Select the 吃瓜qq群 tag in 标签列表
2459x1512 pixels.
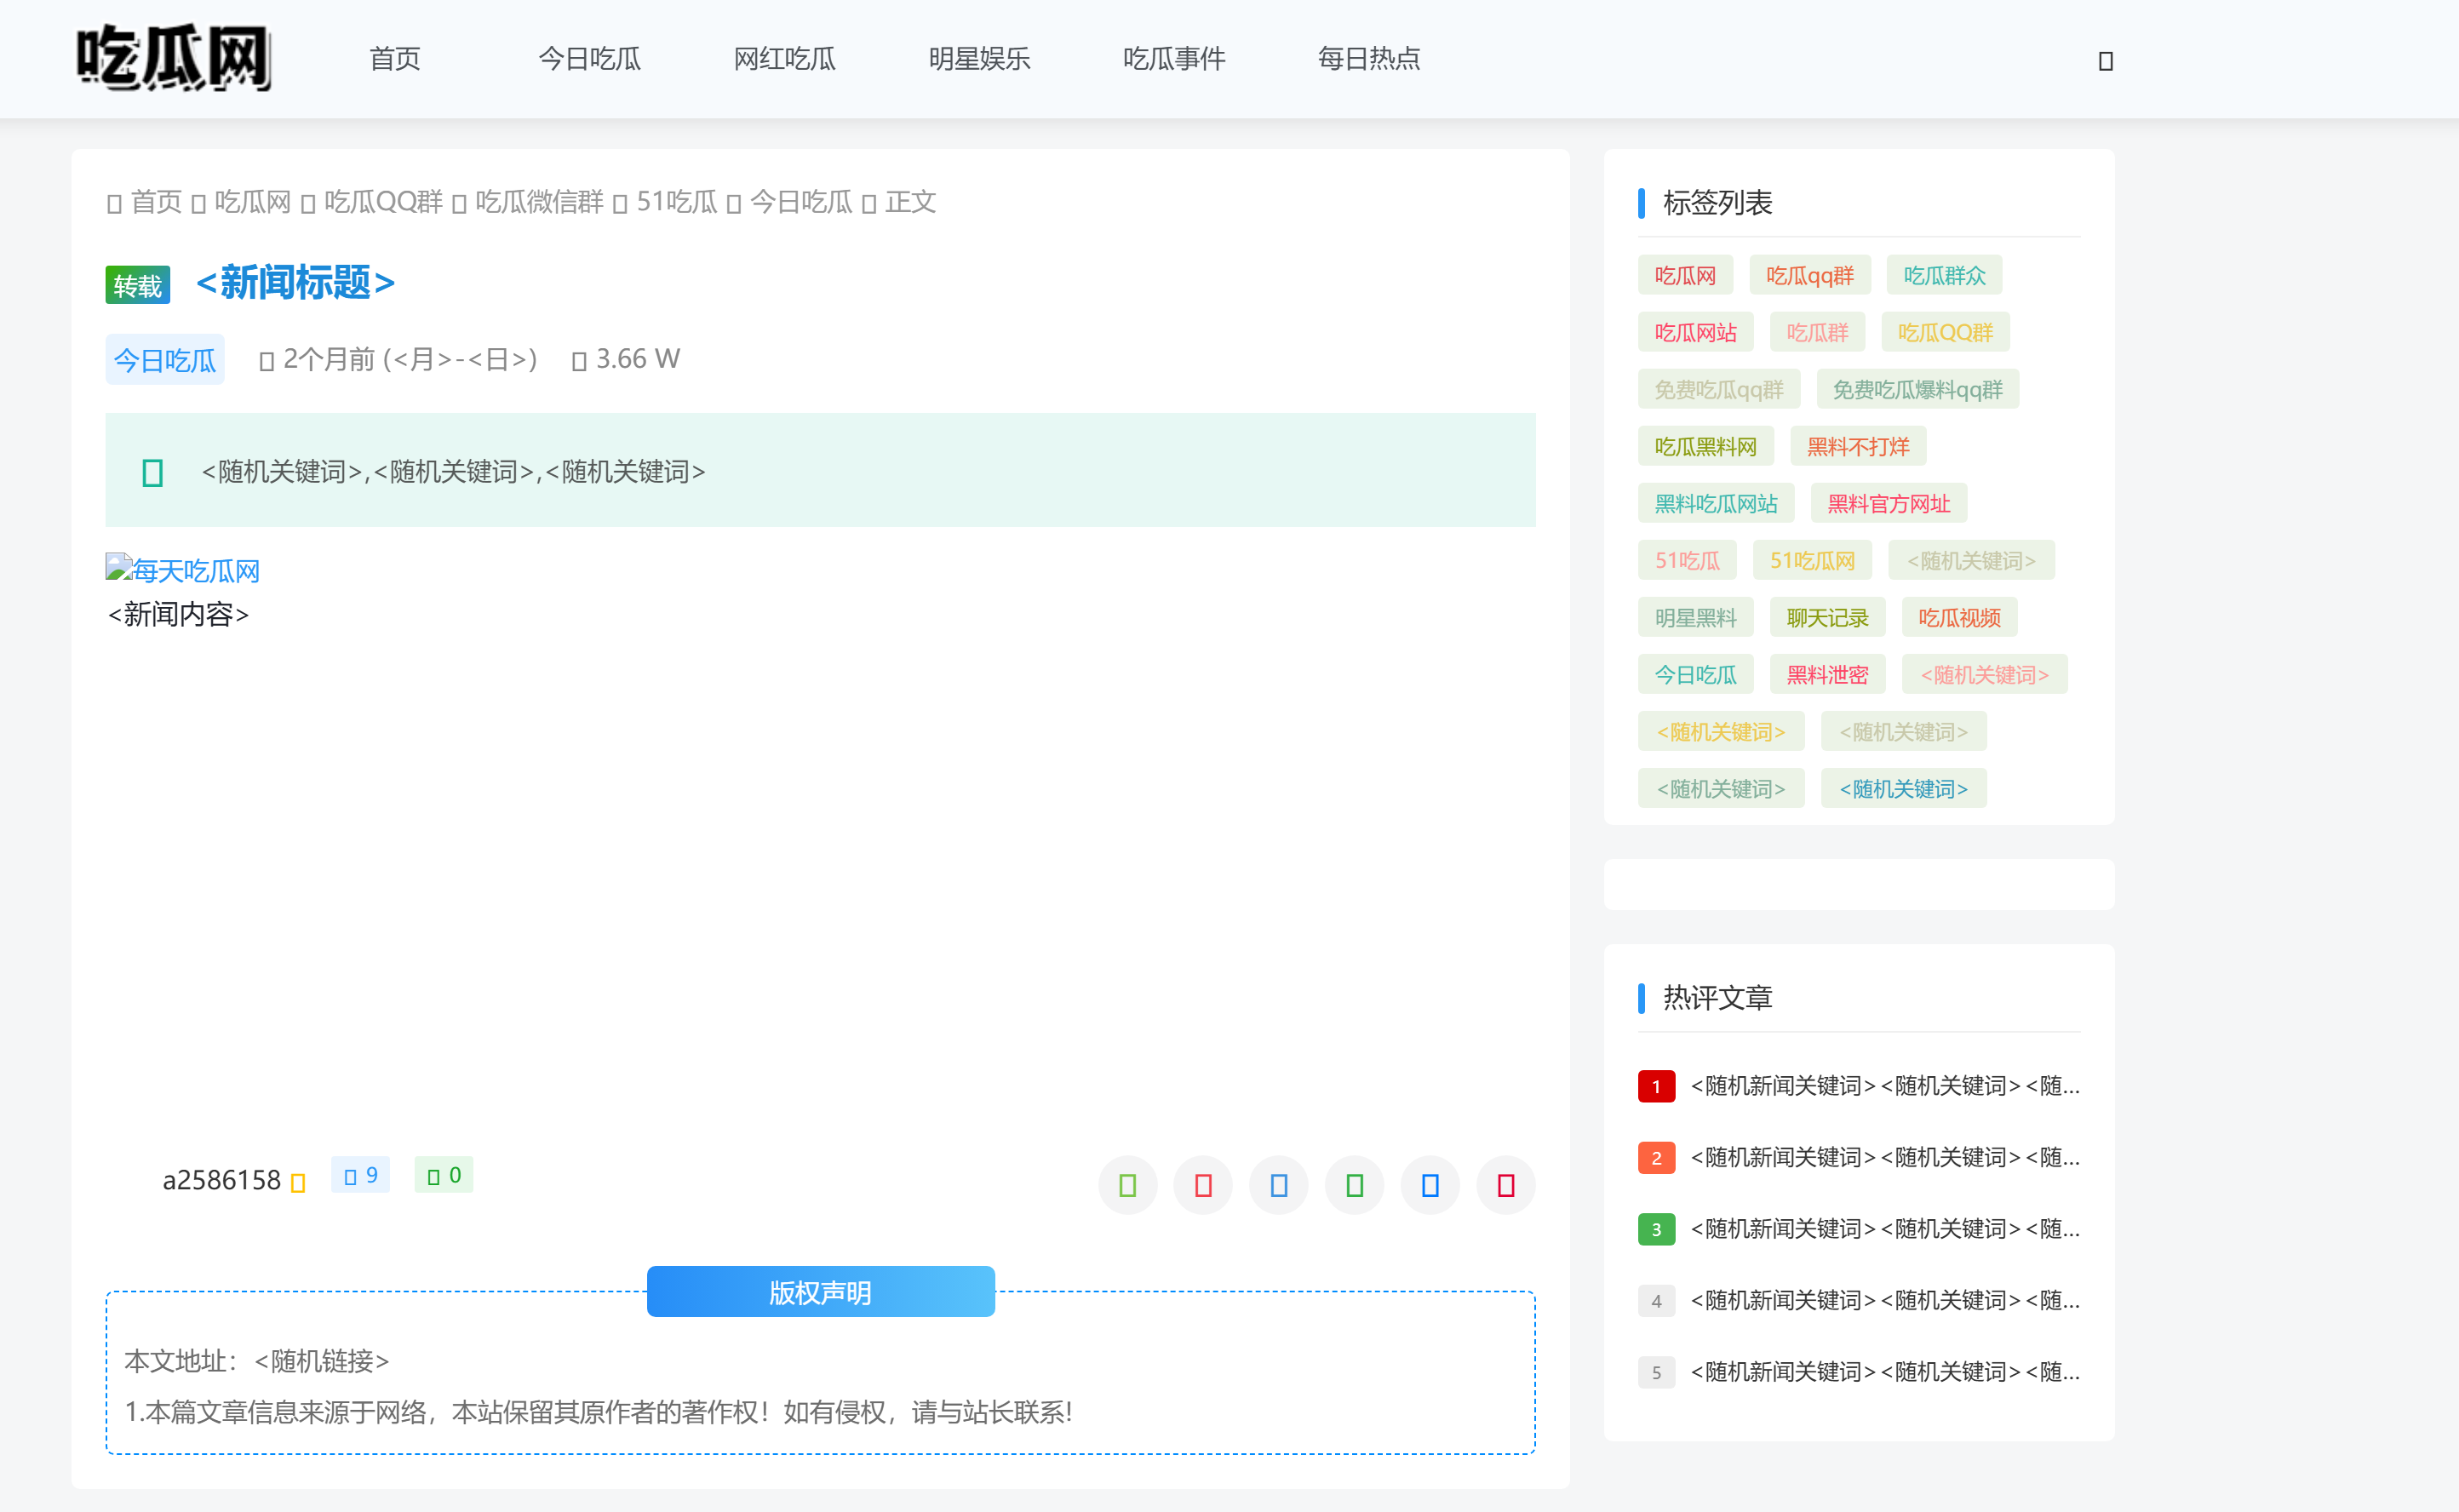(1809, 275)
